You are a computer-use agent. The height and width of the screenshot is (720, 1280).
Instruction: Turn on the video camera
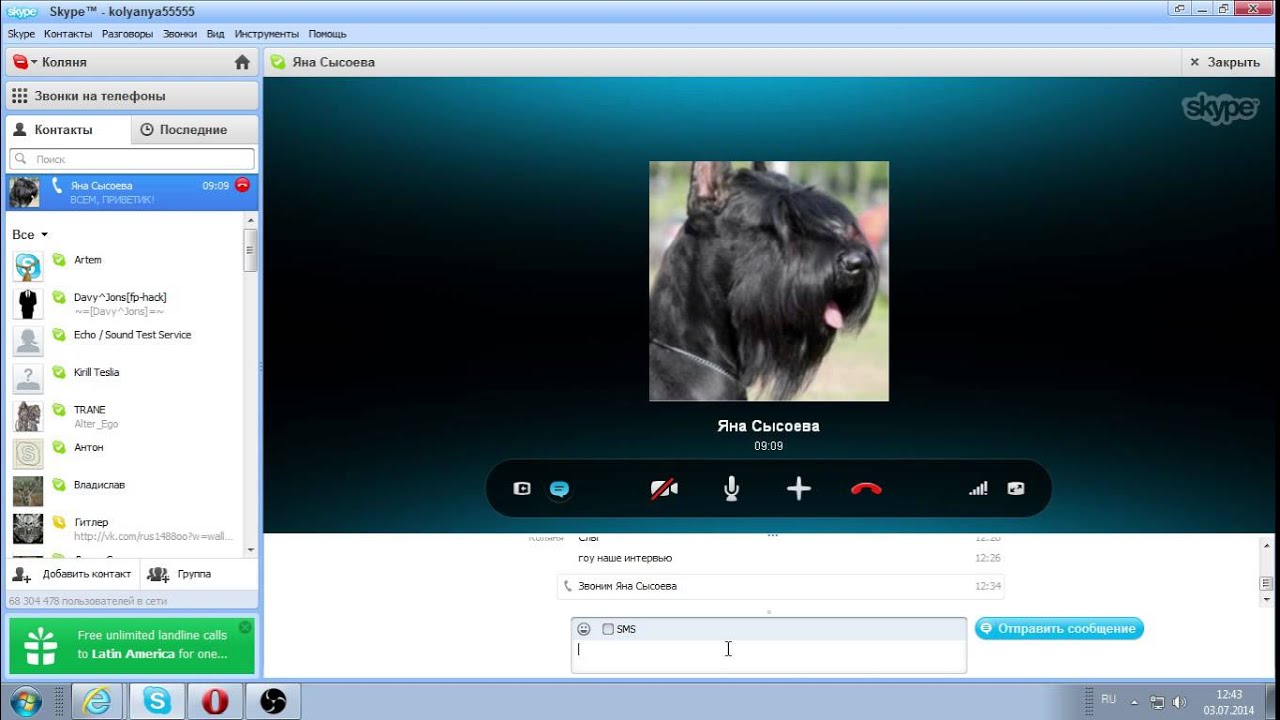pos(664,489)
